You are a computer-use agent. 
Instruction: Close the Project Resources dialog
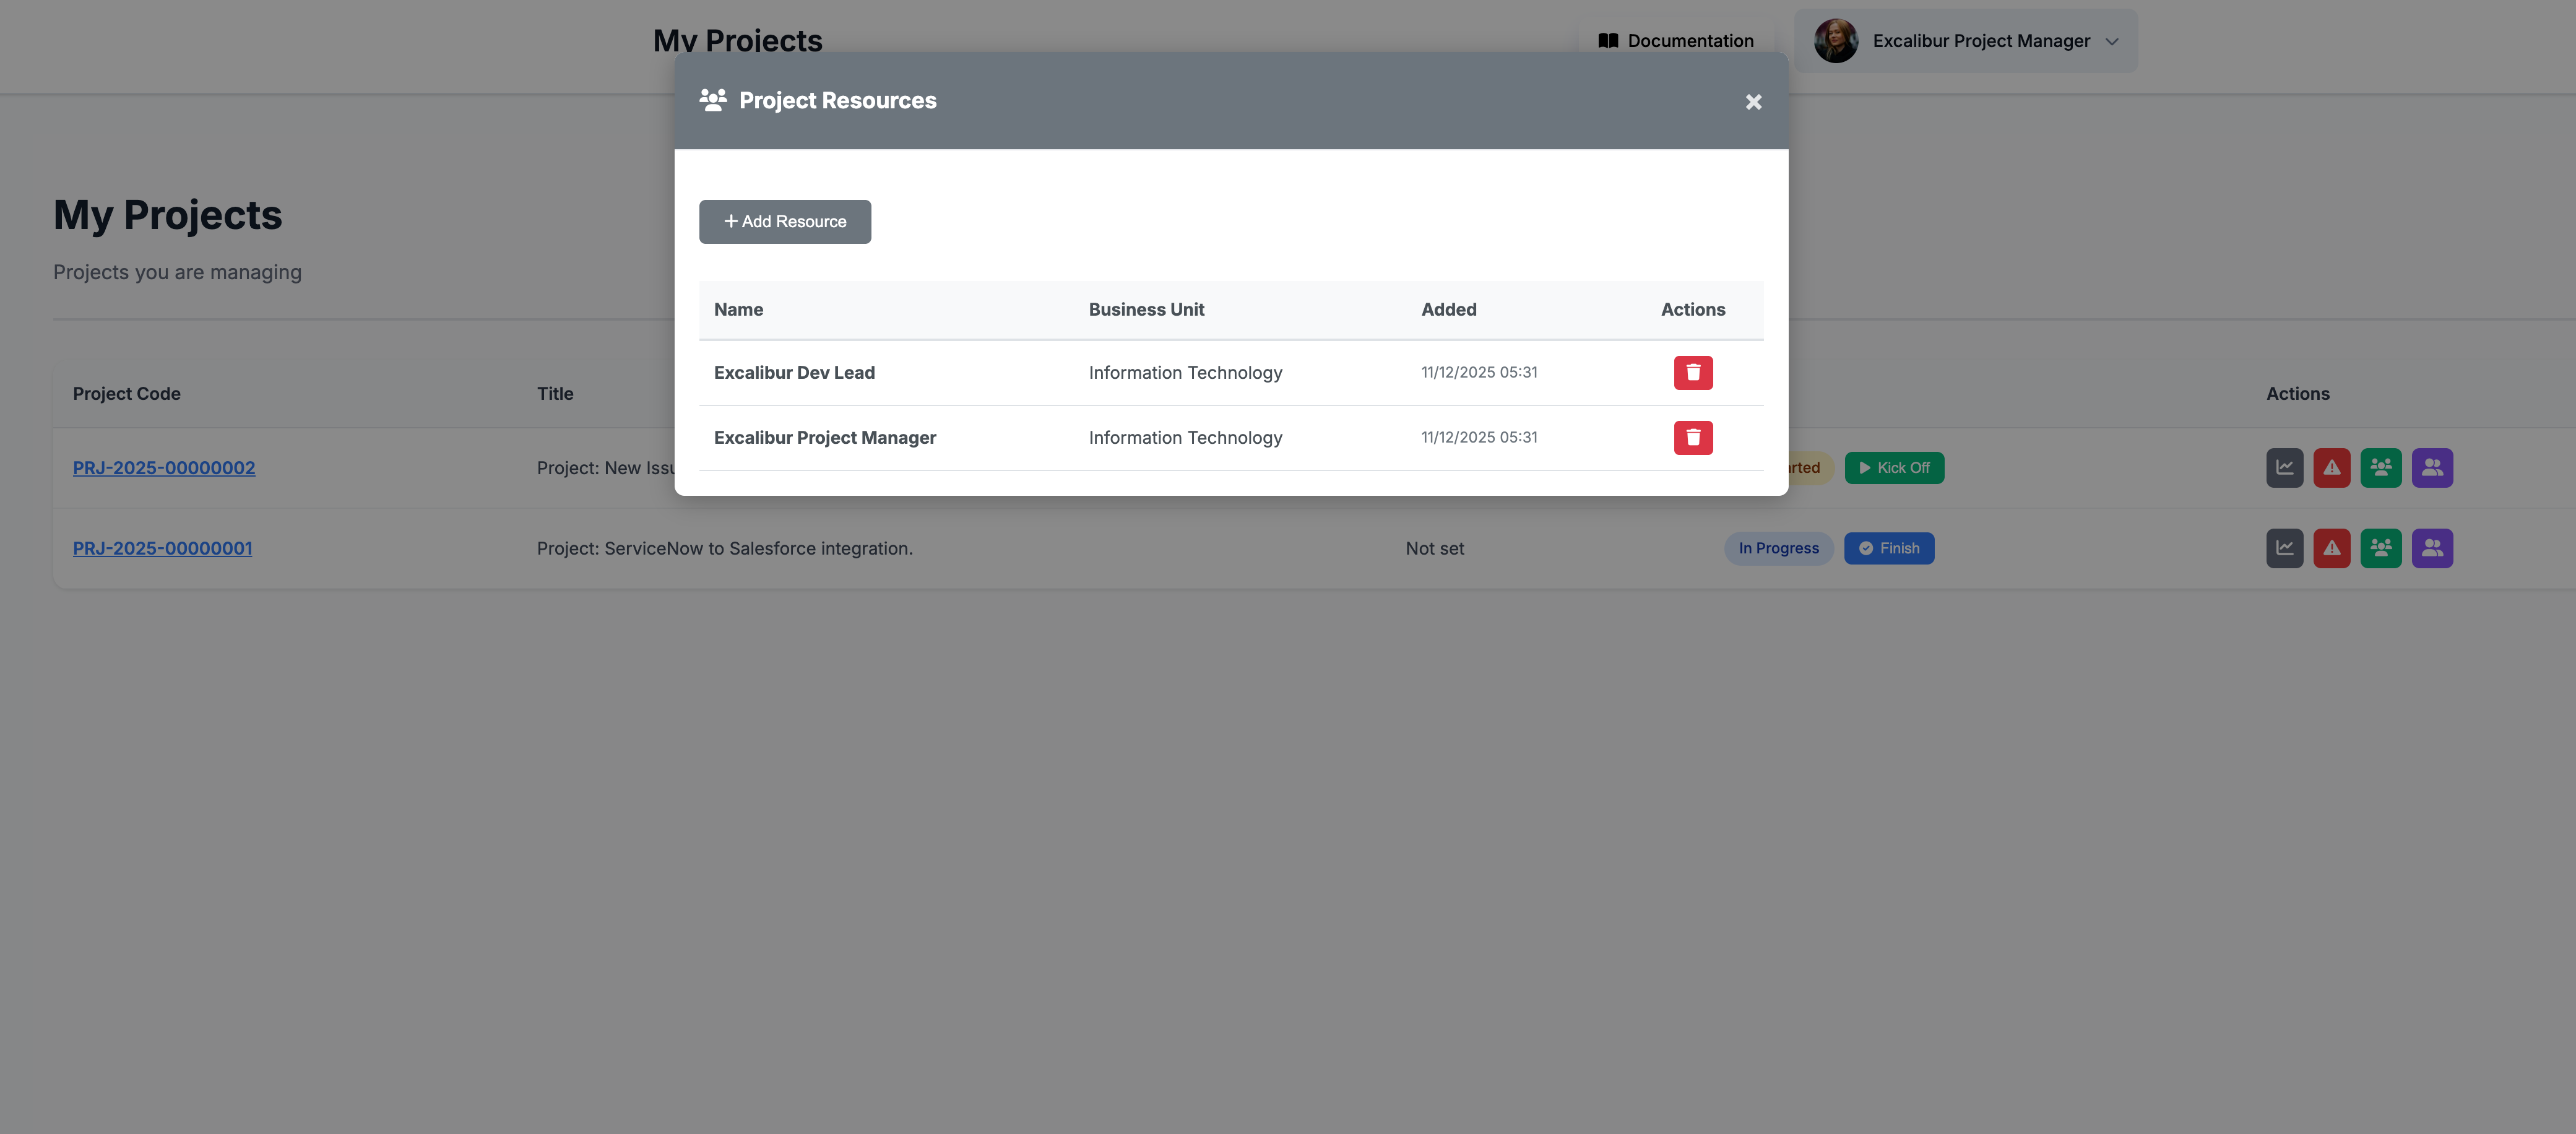[1752, 102]
